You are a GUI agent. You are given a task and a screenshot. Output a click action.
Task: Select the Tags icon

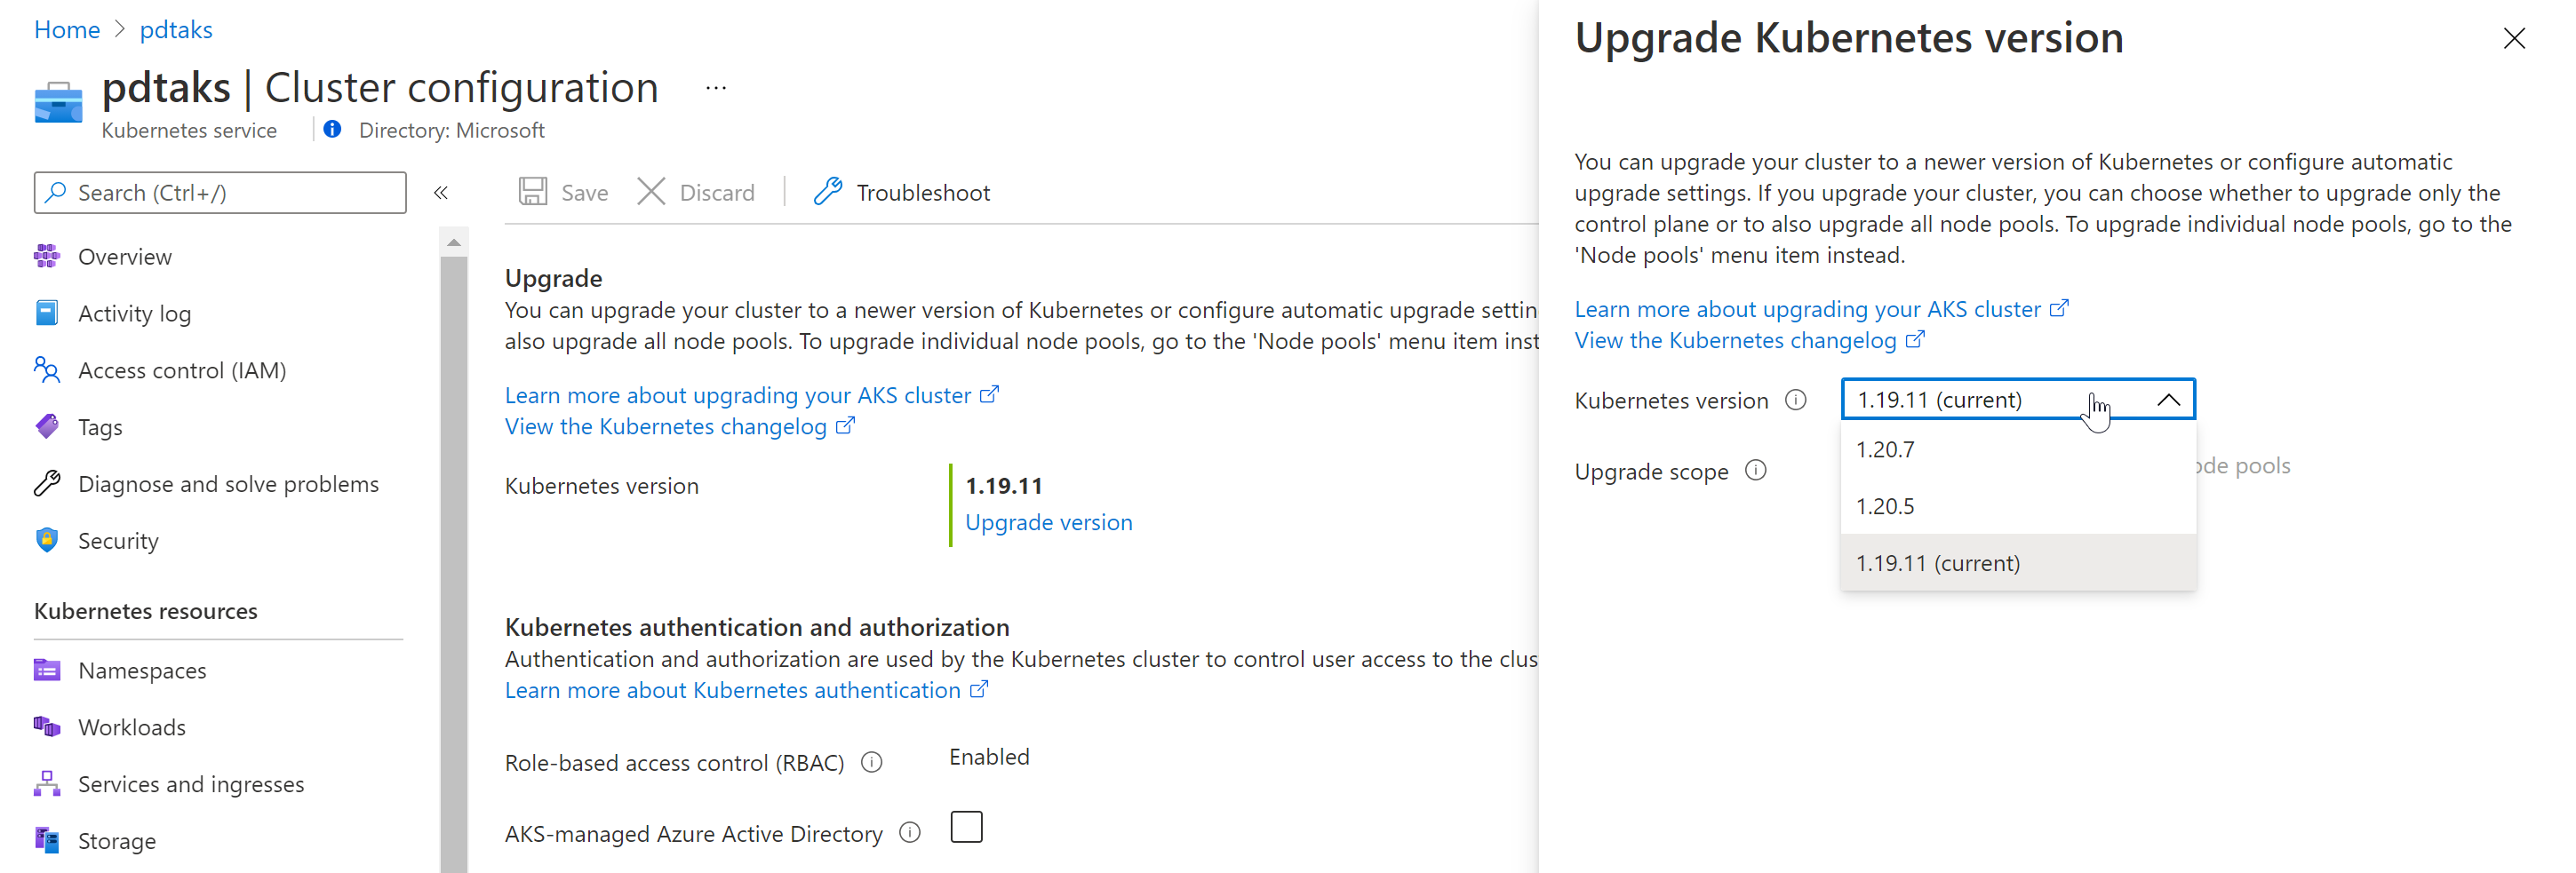point(47,427)
